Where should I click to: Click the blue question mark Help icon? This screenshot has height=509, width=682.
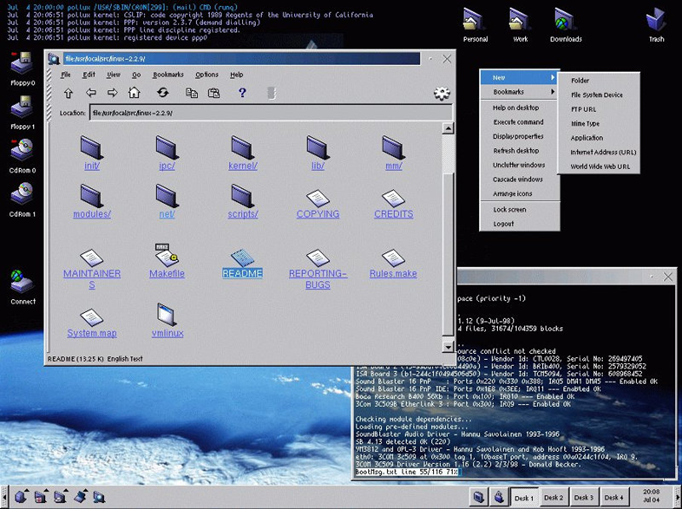point(242,93)
